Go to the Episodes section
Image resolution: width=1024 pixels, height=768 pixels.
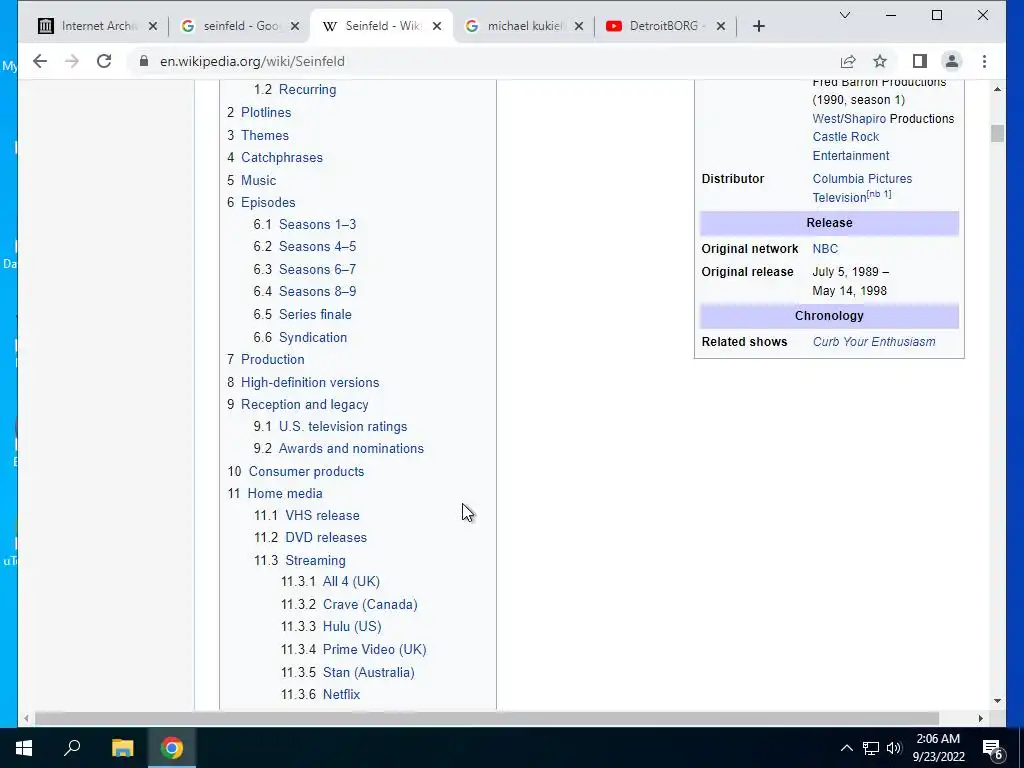pyautogui.click(x=268, y=202)
